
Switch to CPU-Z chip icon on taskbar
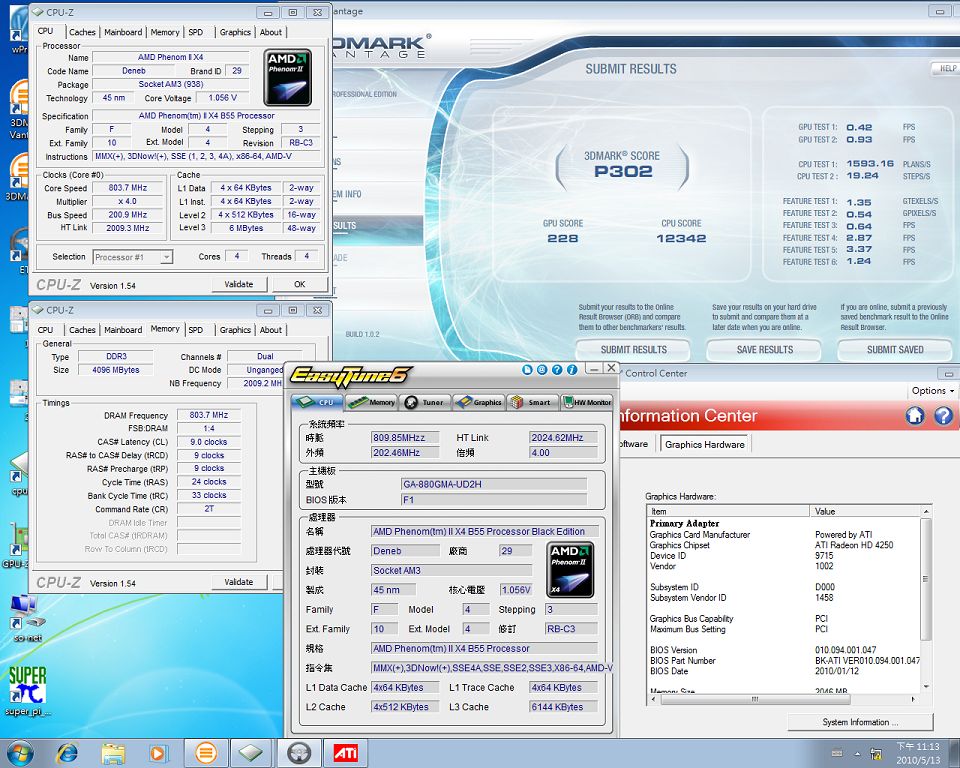(x=250, y=753)
